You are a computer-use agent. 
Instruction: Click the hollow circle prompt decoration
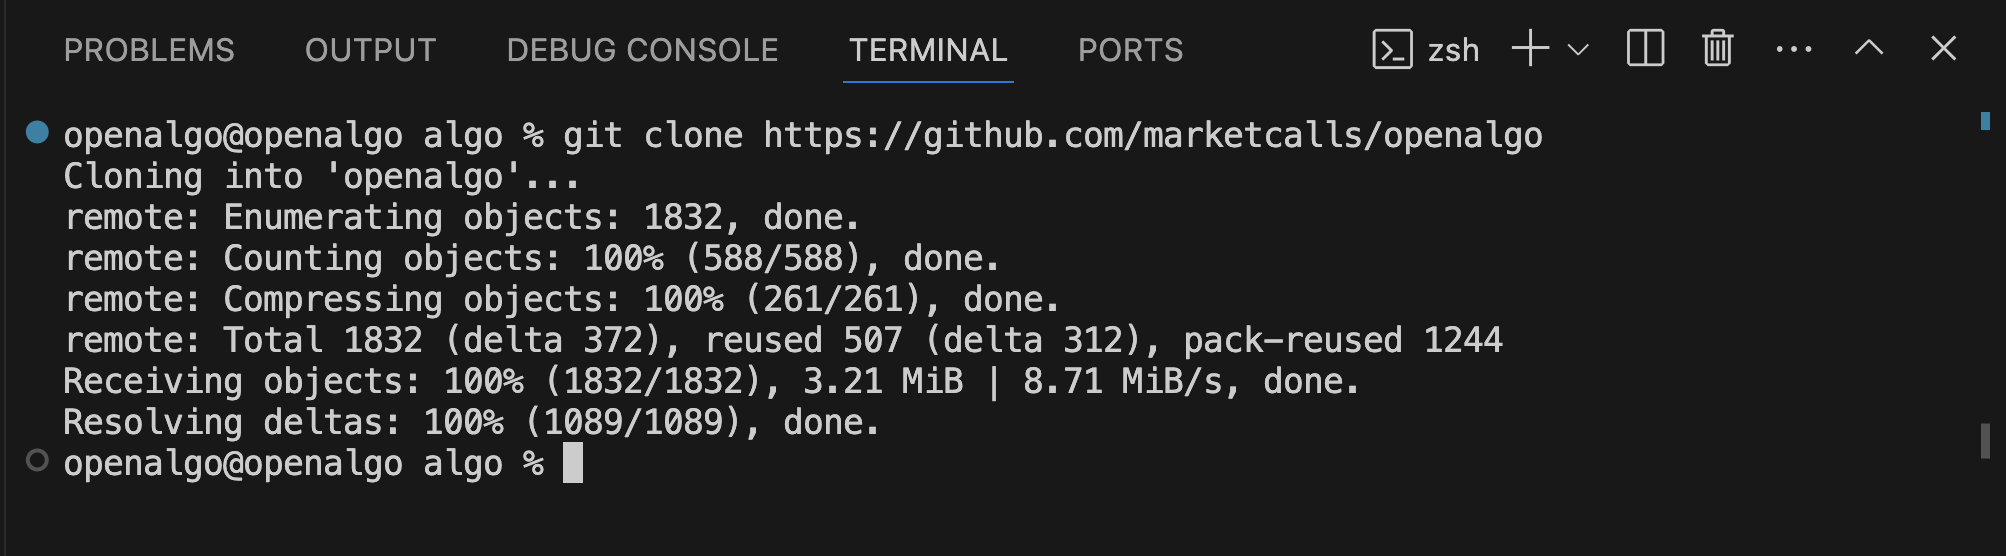coord(37,461)
